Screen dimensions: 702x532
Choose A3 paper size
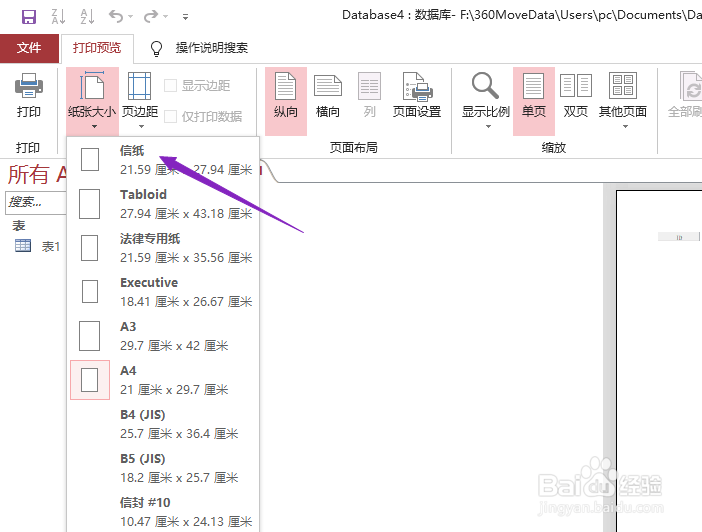point(164,336)
